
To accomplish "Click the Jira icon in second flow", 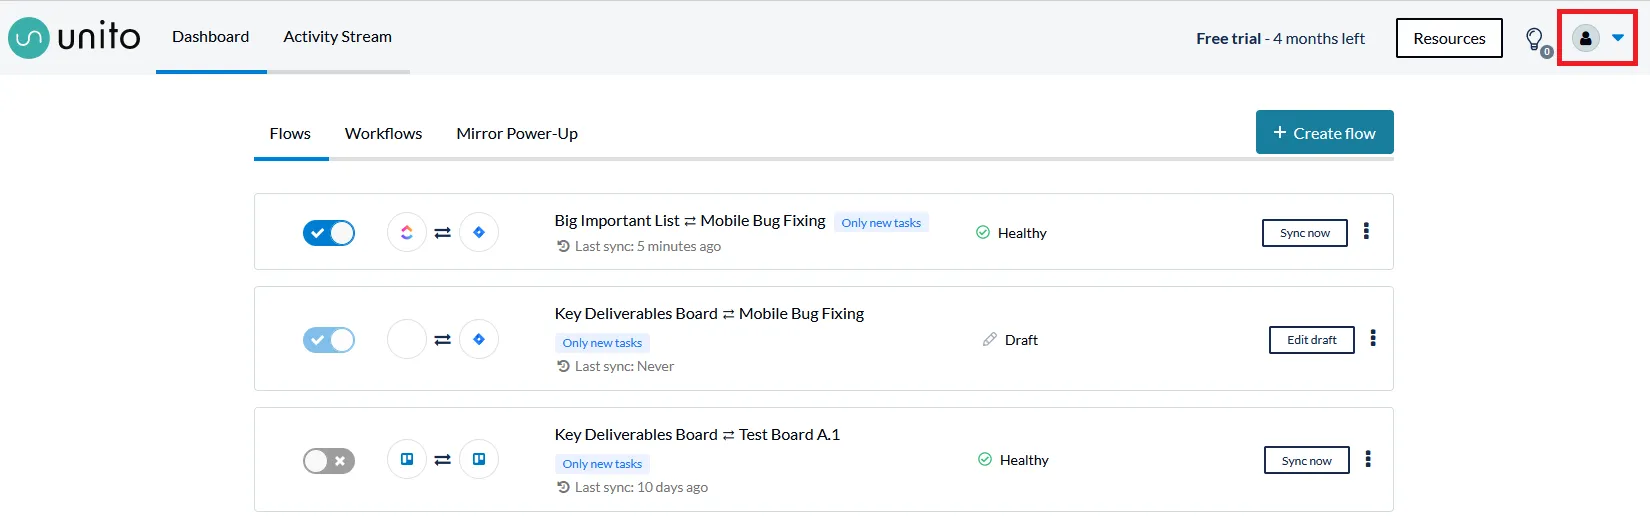I will [479, 340].
